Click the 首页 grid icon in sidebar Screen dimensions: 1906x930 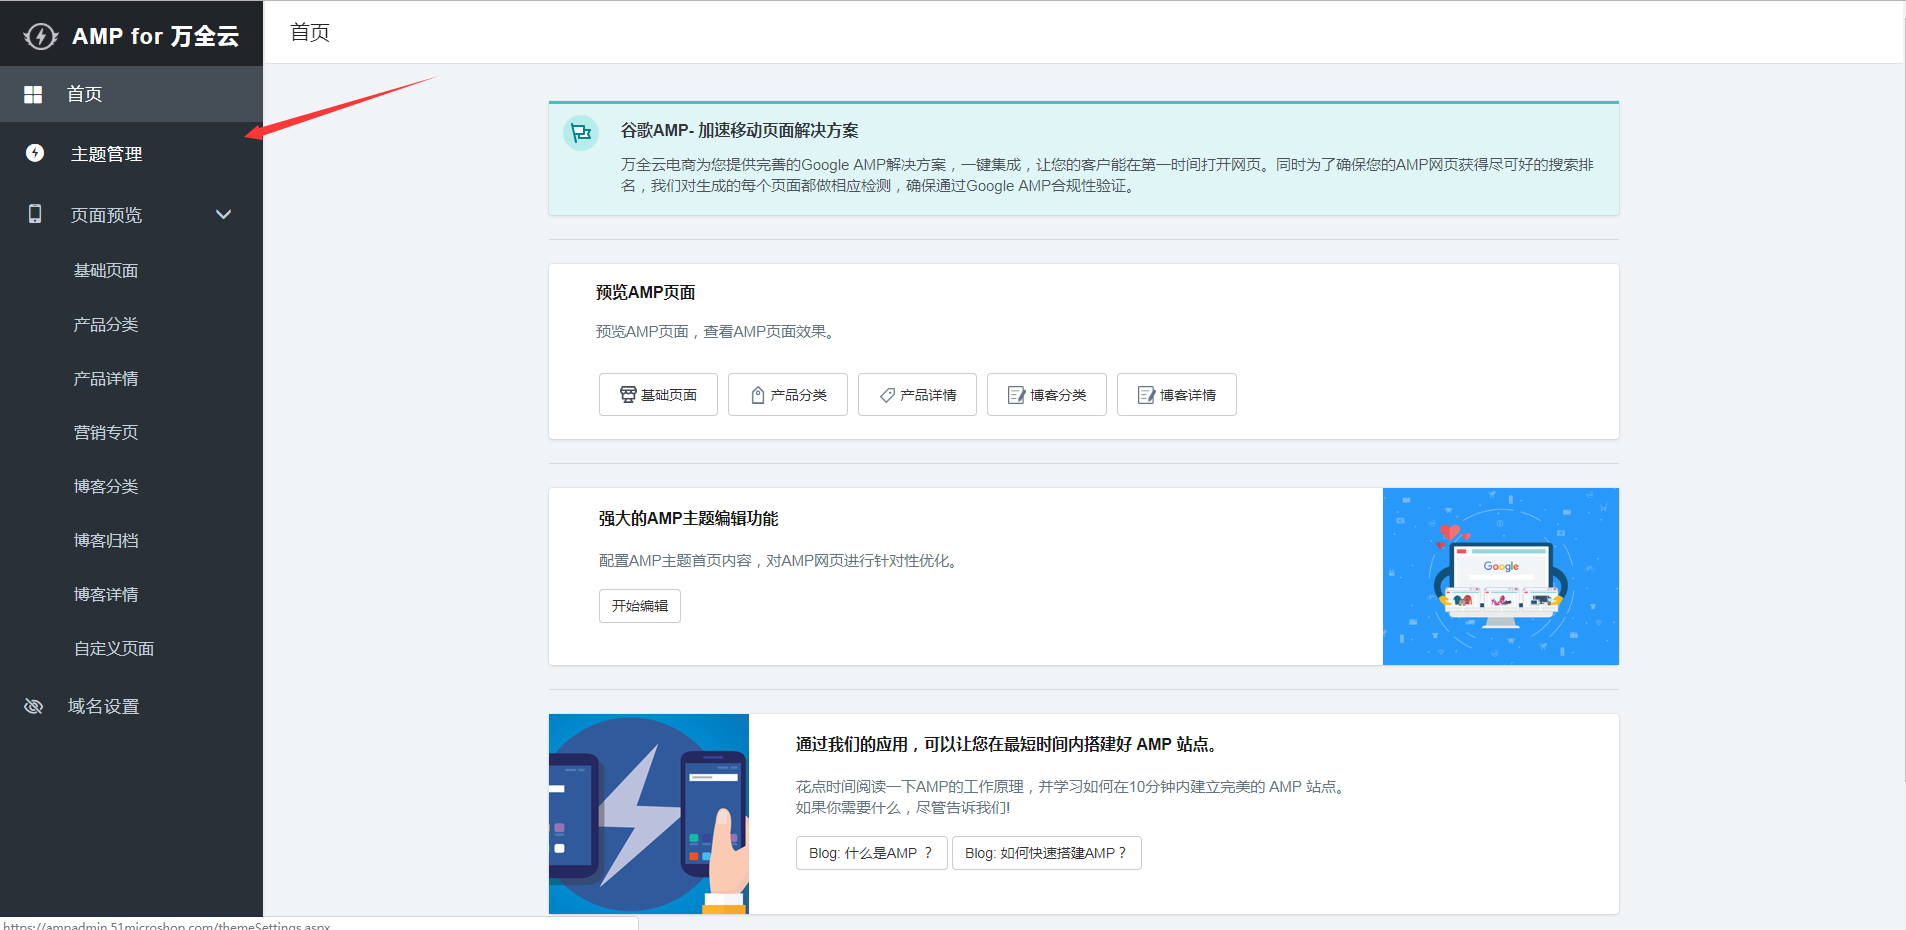pos(33,94)
